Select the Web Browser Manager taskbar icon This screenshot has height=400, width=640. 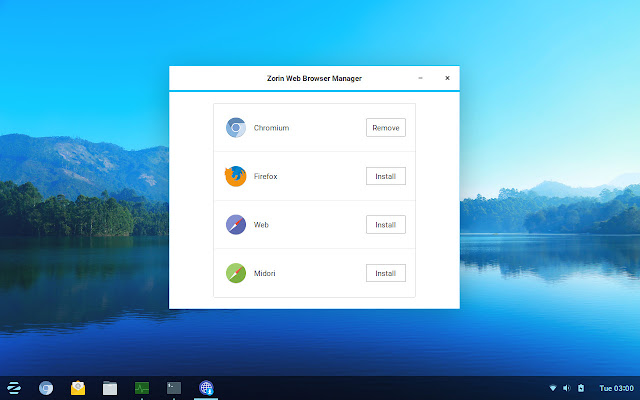206,388
